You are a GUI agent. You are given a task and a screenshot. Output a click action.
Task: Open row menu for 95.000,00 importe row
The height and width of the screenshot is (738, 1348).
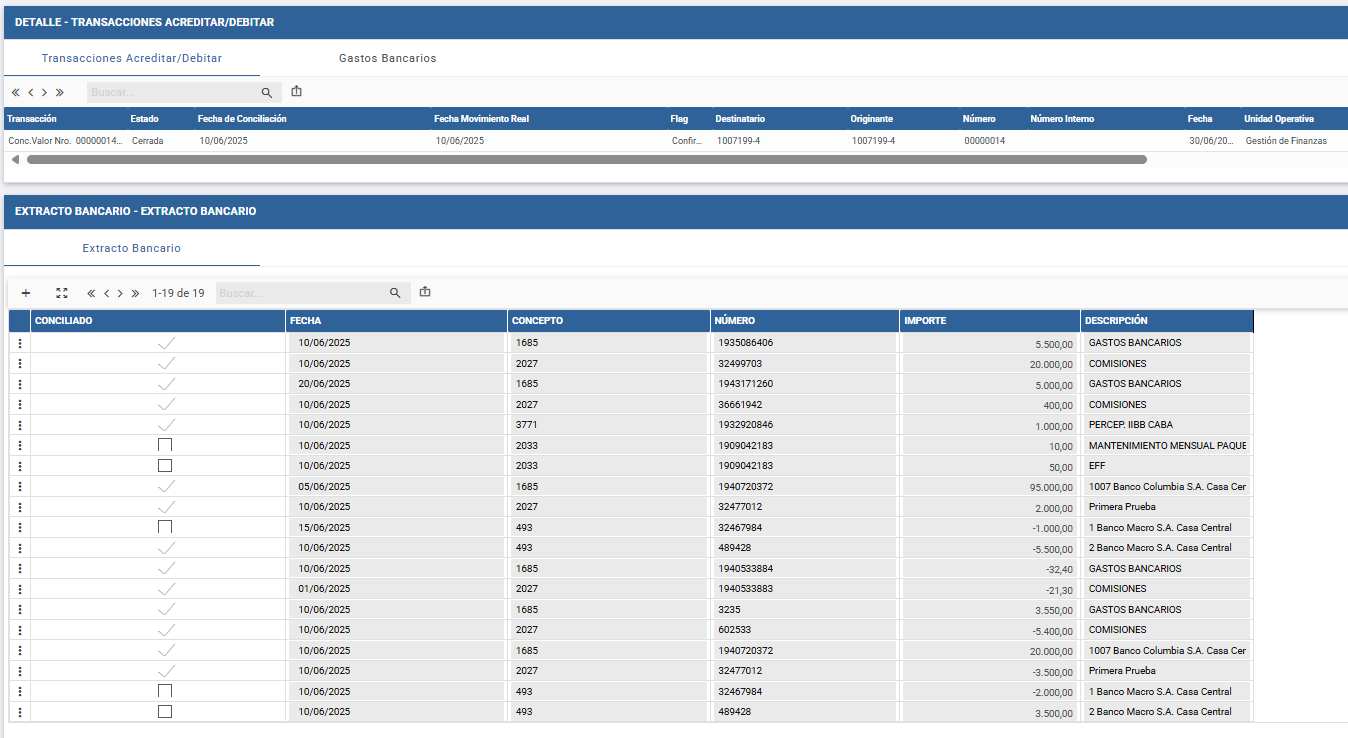(x=20, y=486)
